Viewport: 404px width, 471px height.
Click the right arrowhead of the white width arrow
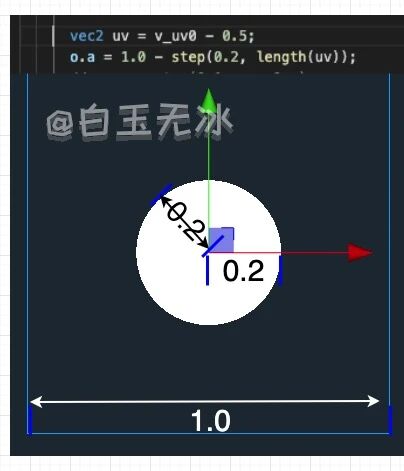click(x=373, y=401)
